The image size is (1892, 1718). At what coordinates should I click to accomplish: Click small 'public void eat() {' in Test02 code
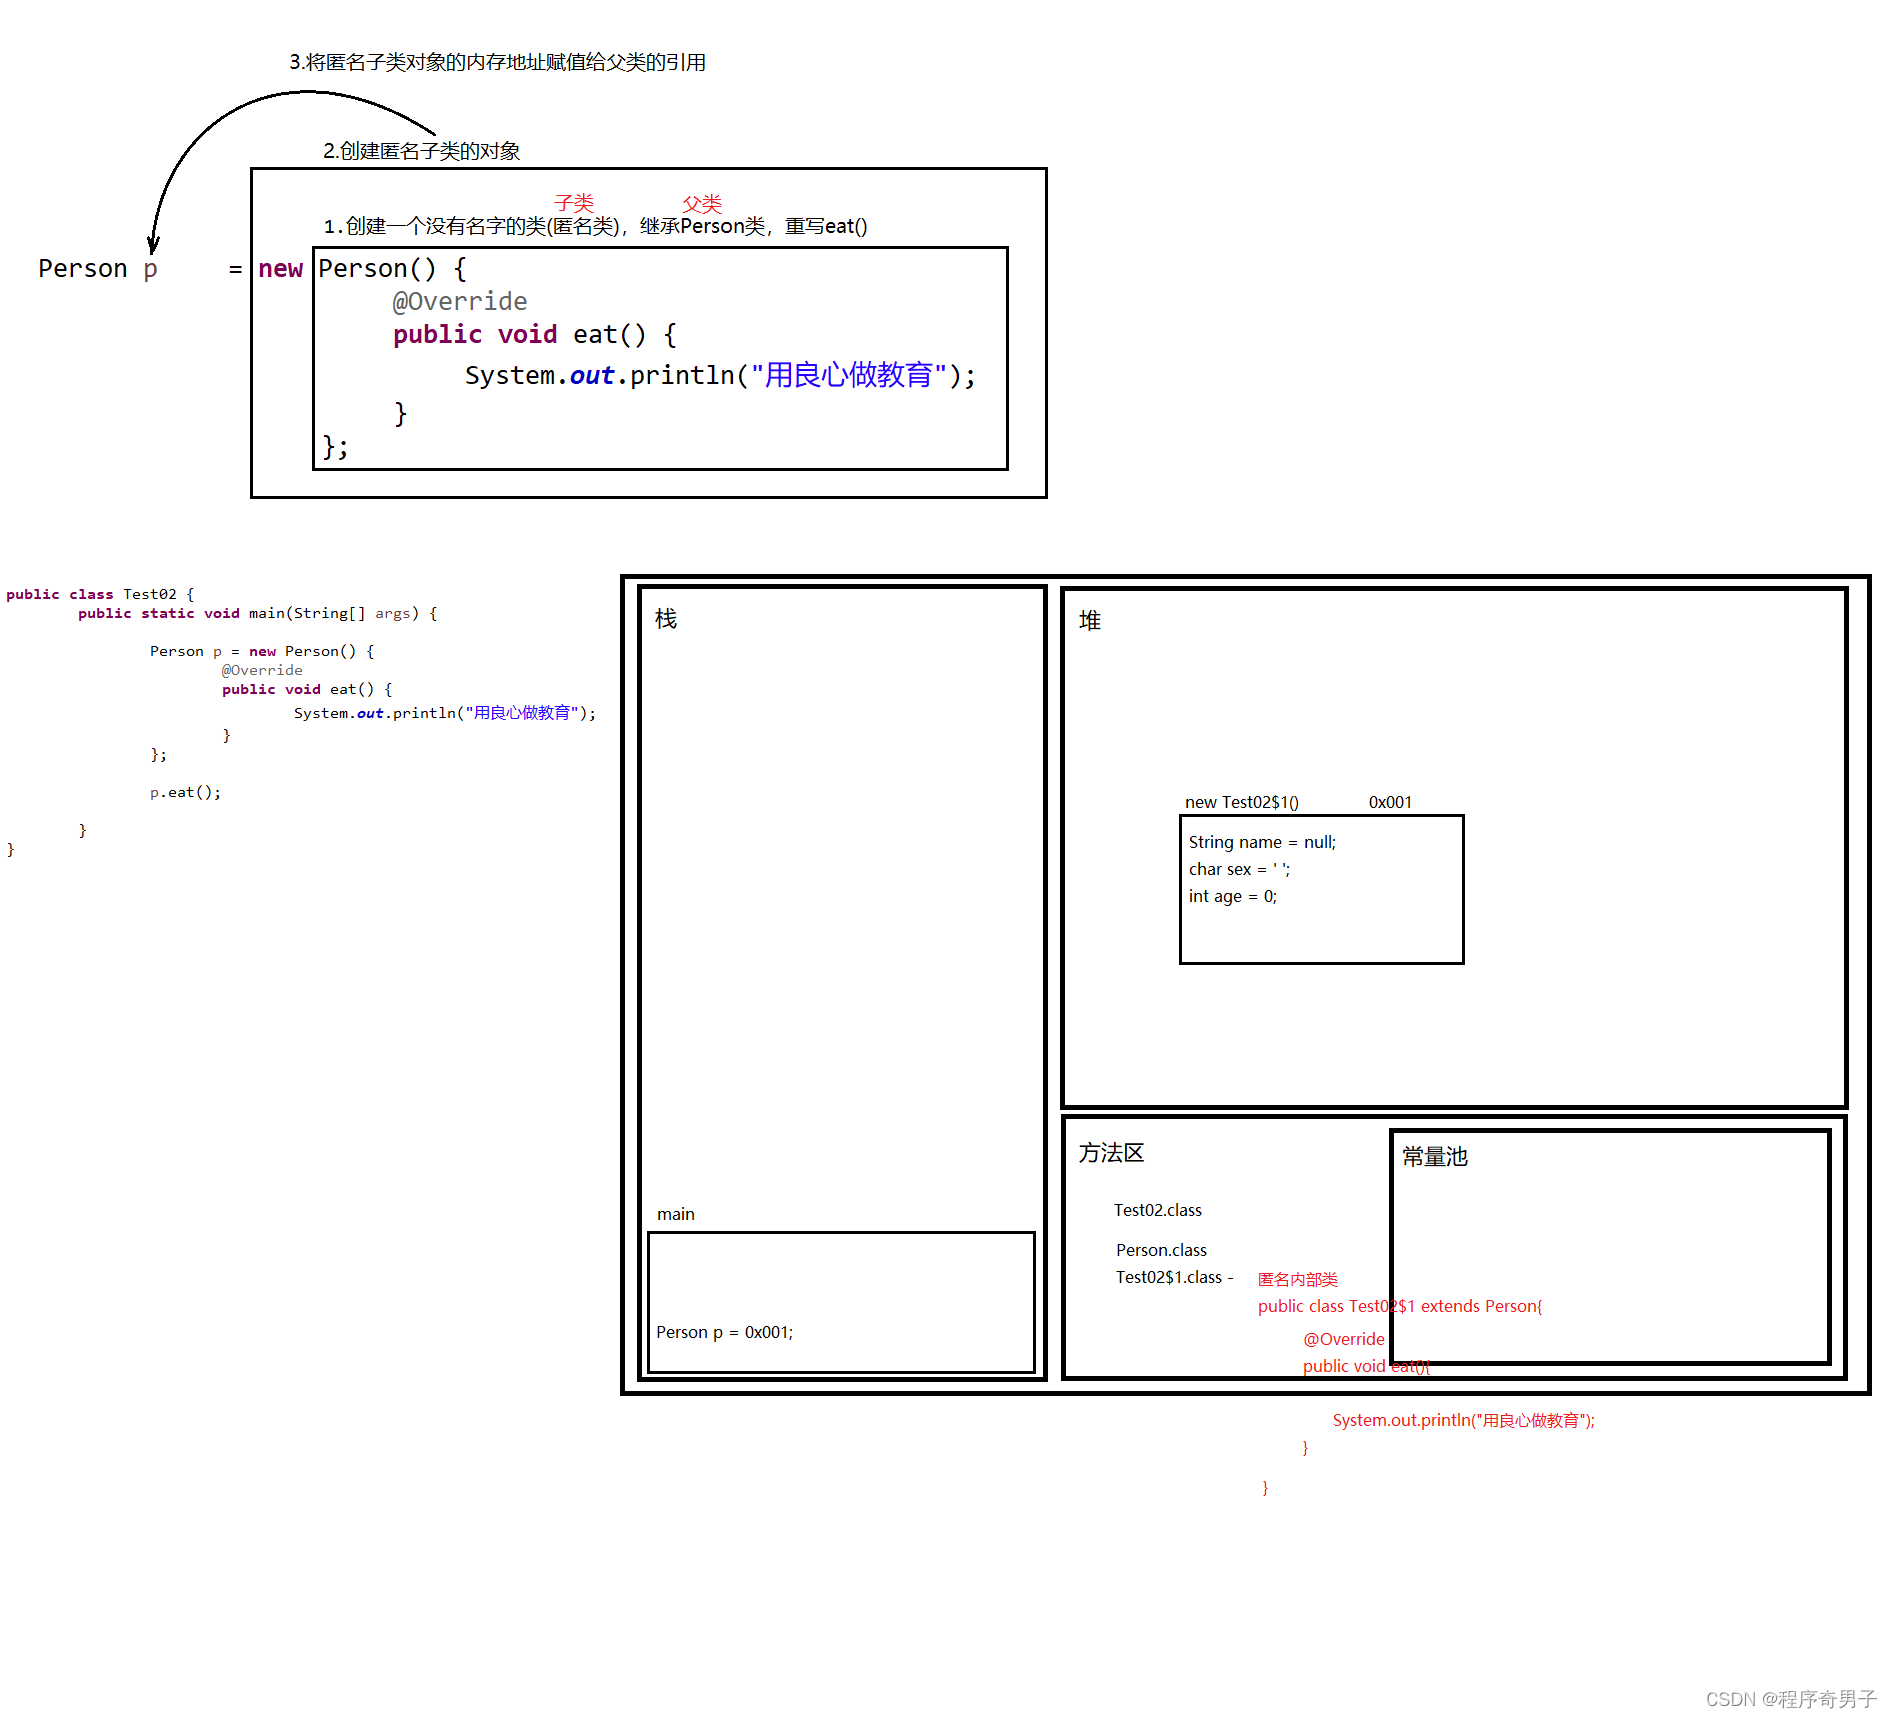307,689
